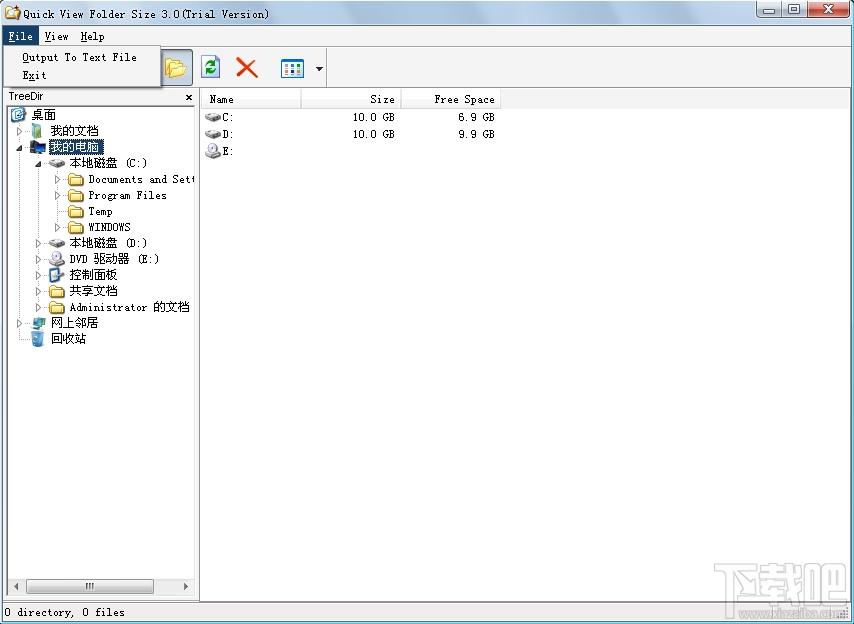This screenshot has height=624, width=854.
Task: Select the 我的文档 tree icon
Action: tap(37, 131)
